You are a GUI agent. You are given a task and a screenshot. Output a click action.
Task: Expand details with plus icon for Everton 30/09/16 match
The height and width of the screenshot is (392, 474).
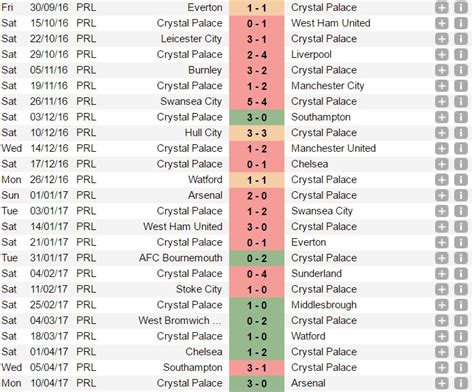pyautogui.click(x=441, y=7)
